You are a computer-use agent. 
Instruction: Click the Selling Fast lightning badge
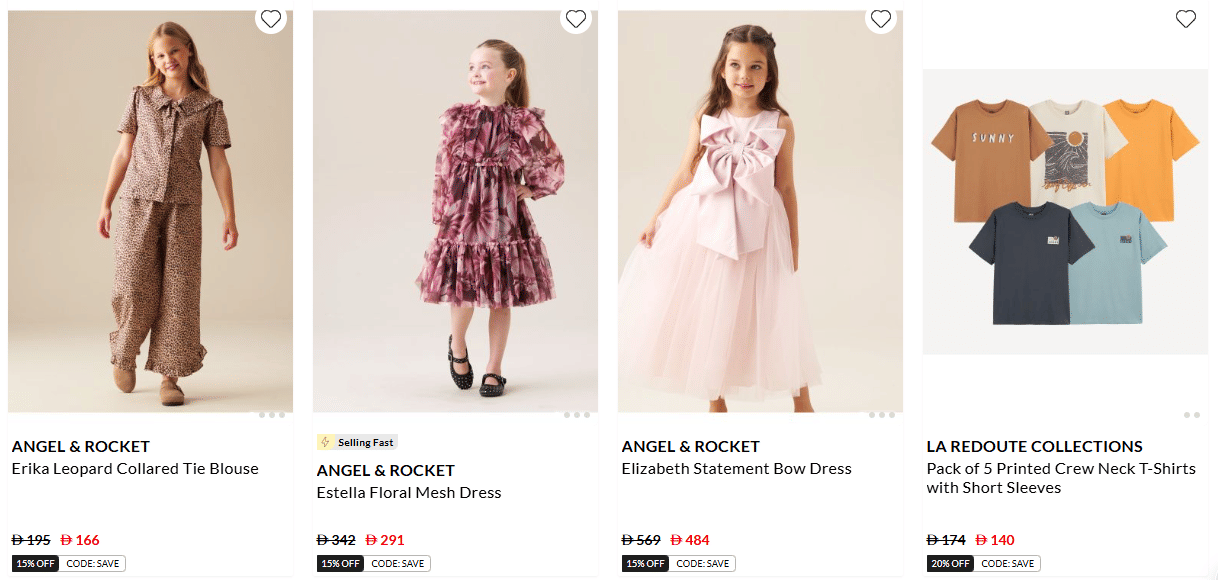(x=357, y=442)
